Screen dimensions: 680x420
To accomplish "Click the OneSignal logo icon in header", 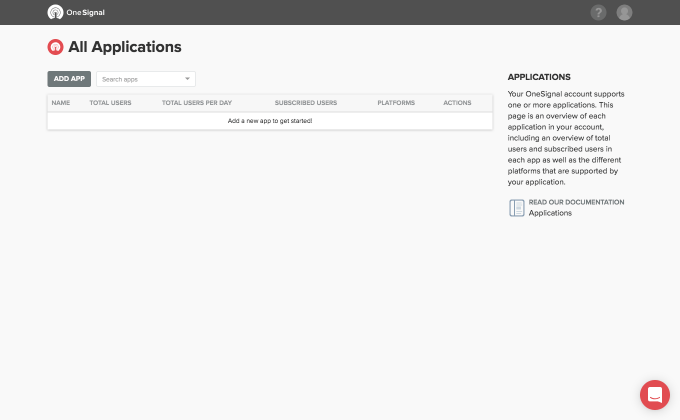I will point(55,12).
